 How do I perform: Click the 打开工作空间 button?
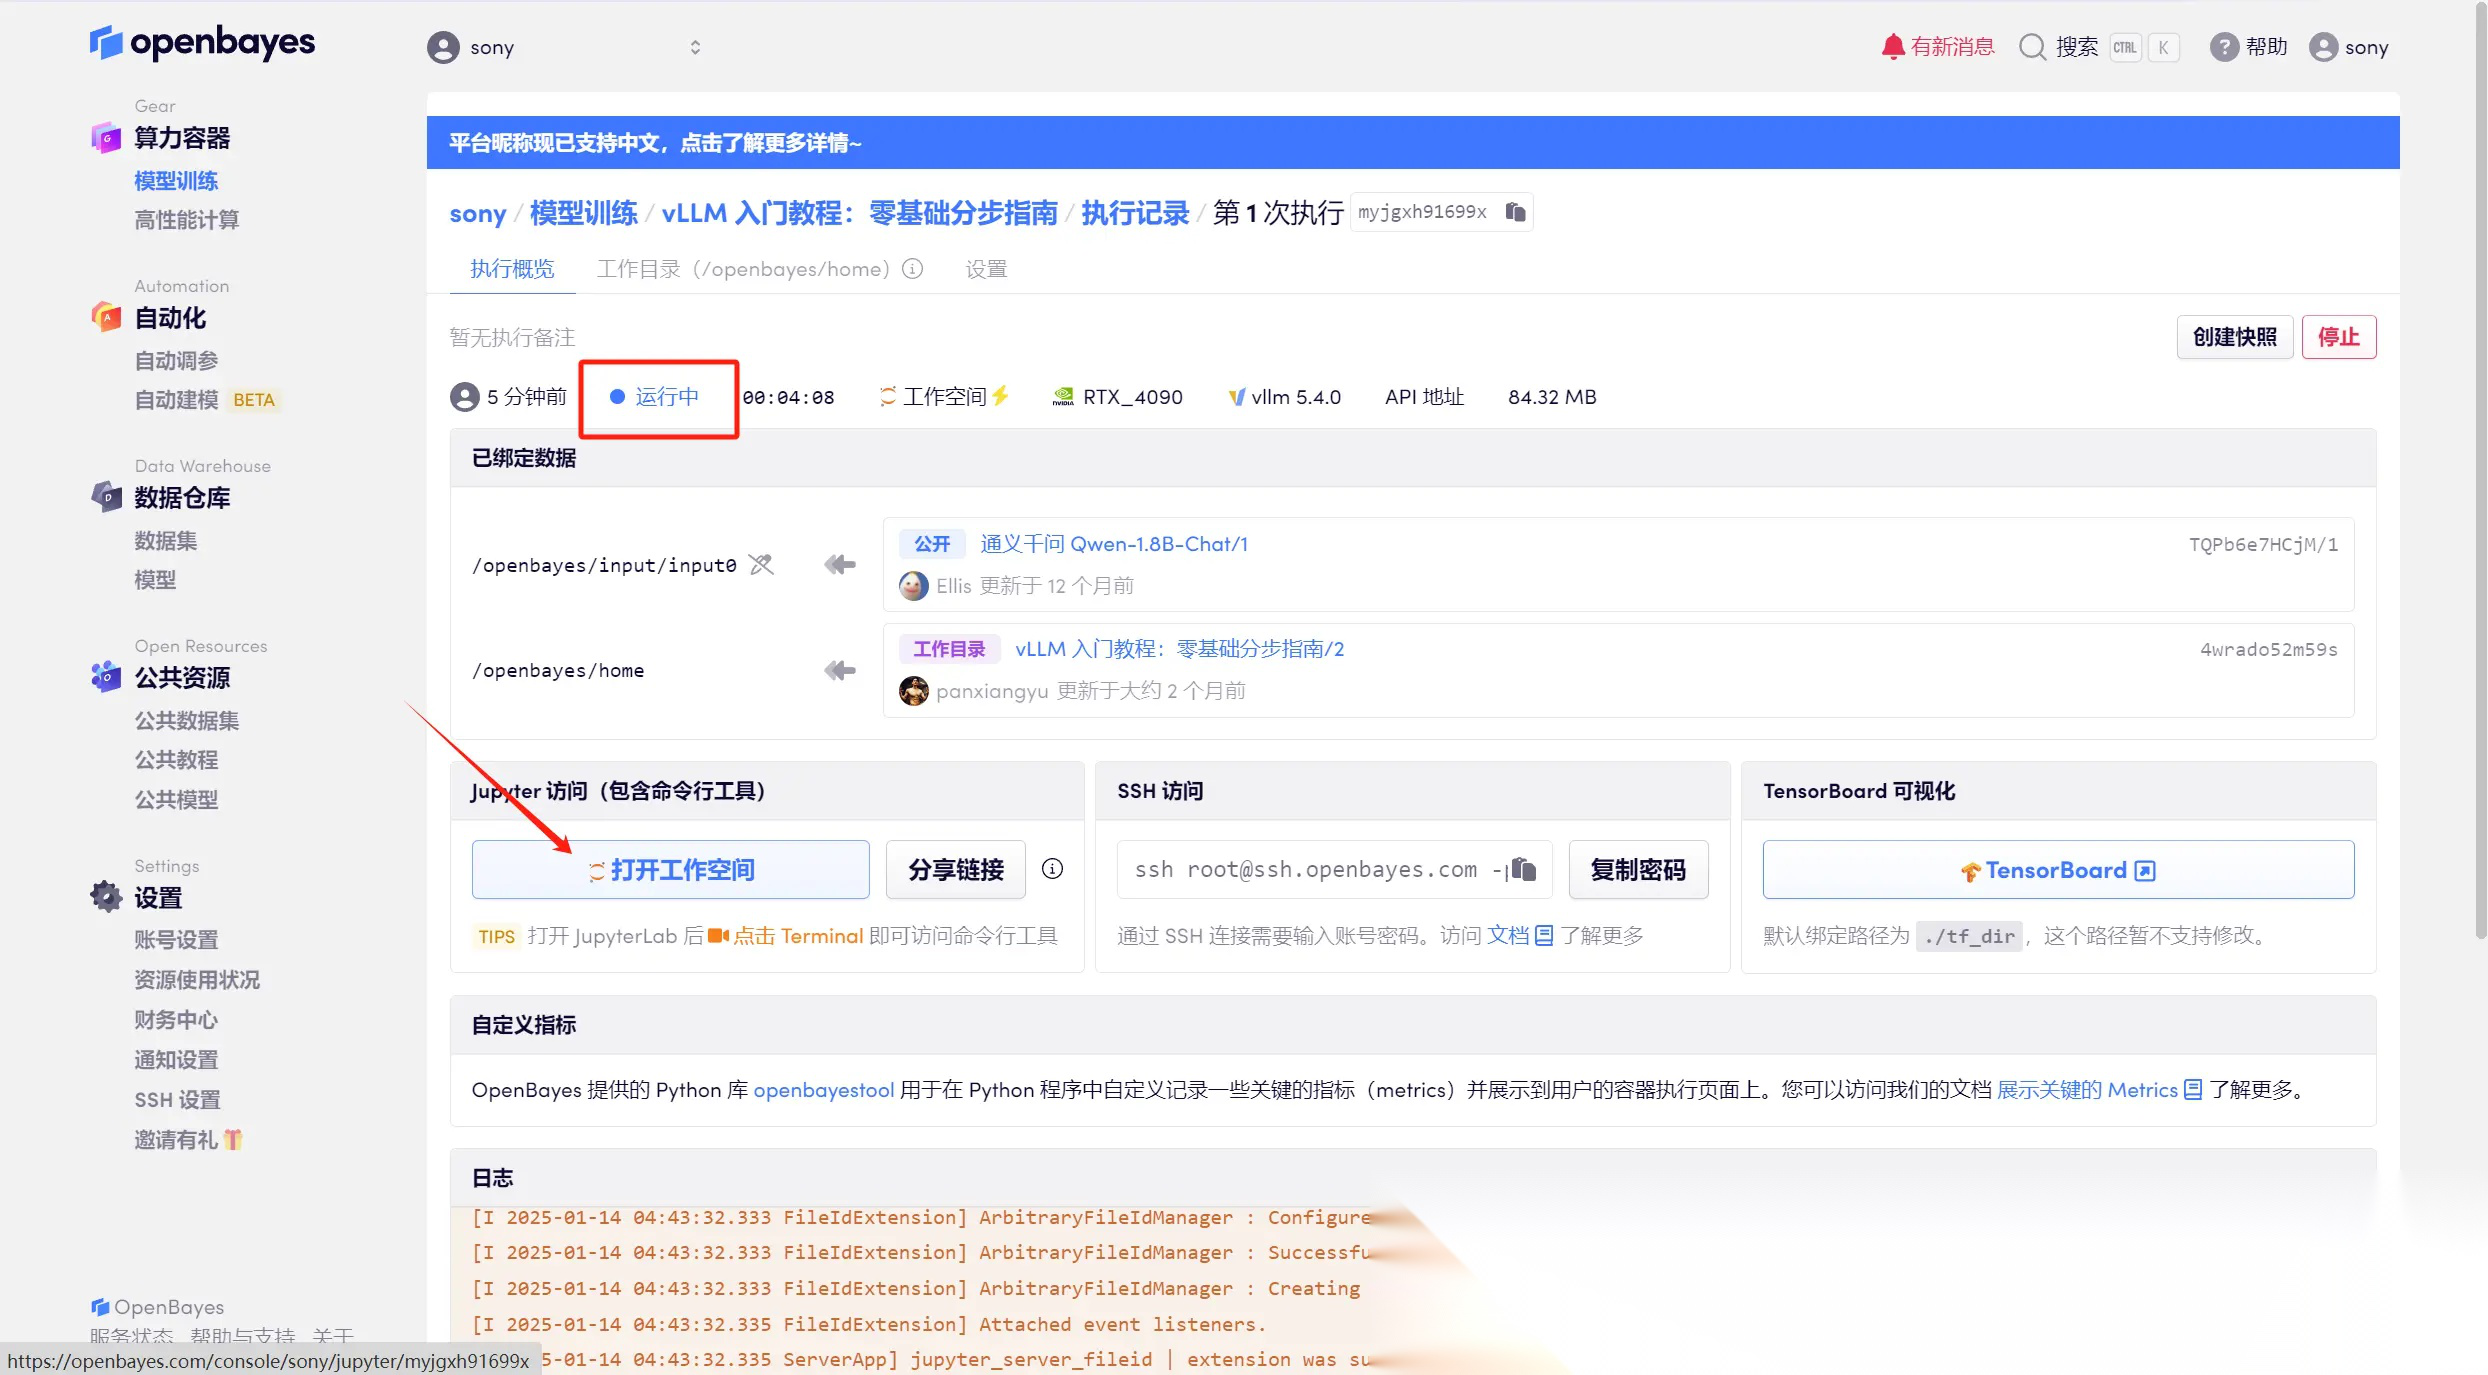tap(671, 870)
